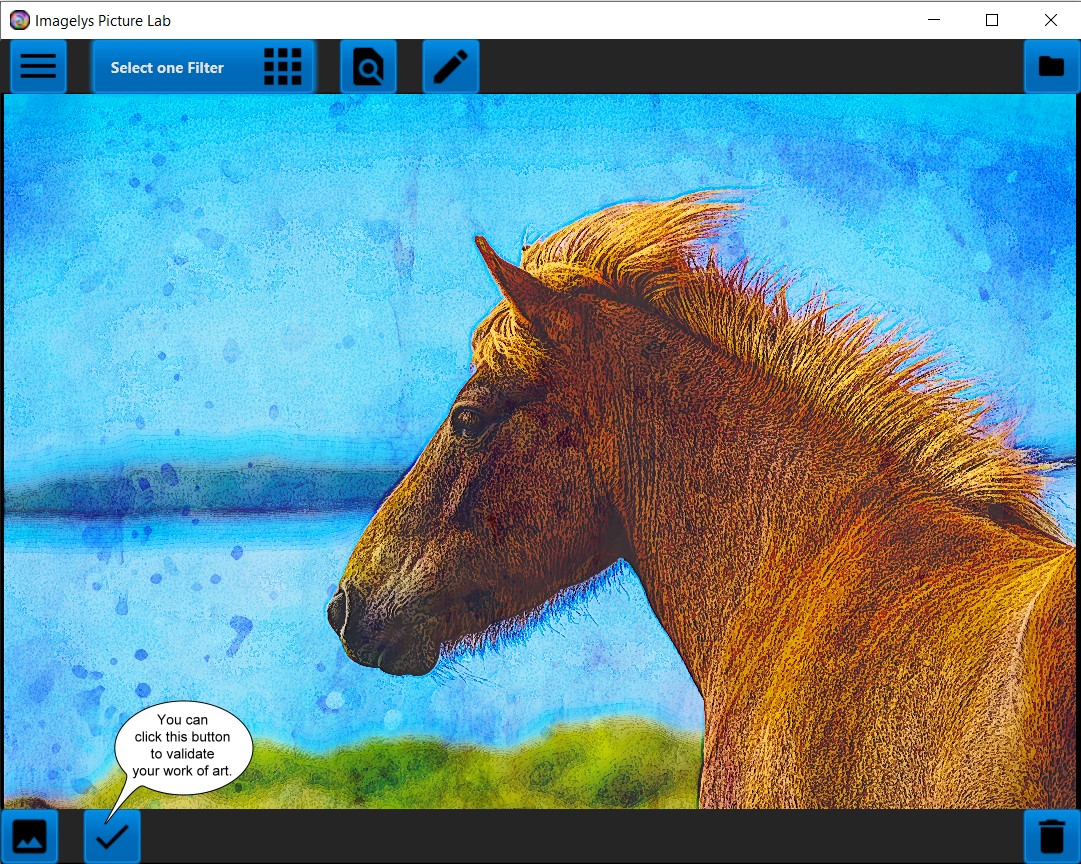Click the horse's eye in the picture
This screenshot has width=1081, height=864.
(x=468, y=421)
